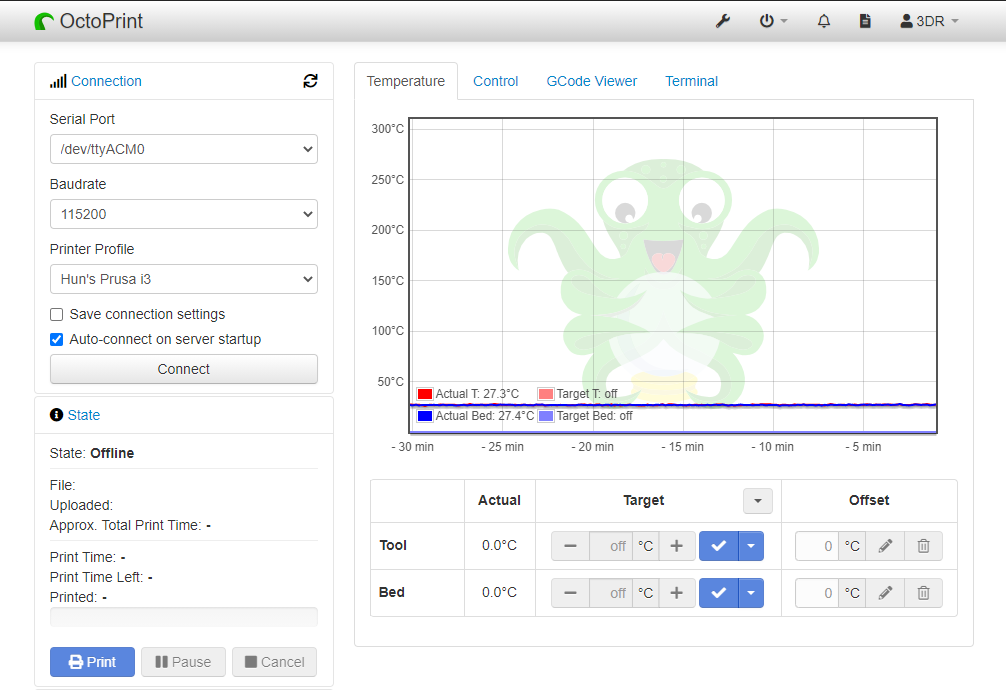Switch to the GCode Viewer tab
1006x690 pixels.
click(592, 82)
